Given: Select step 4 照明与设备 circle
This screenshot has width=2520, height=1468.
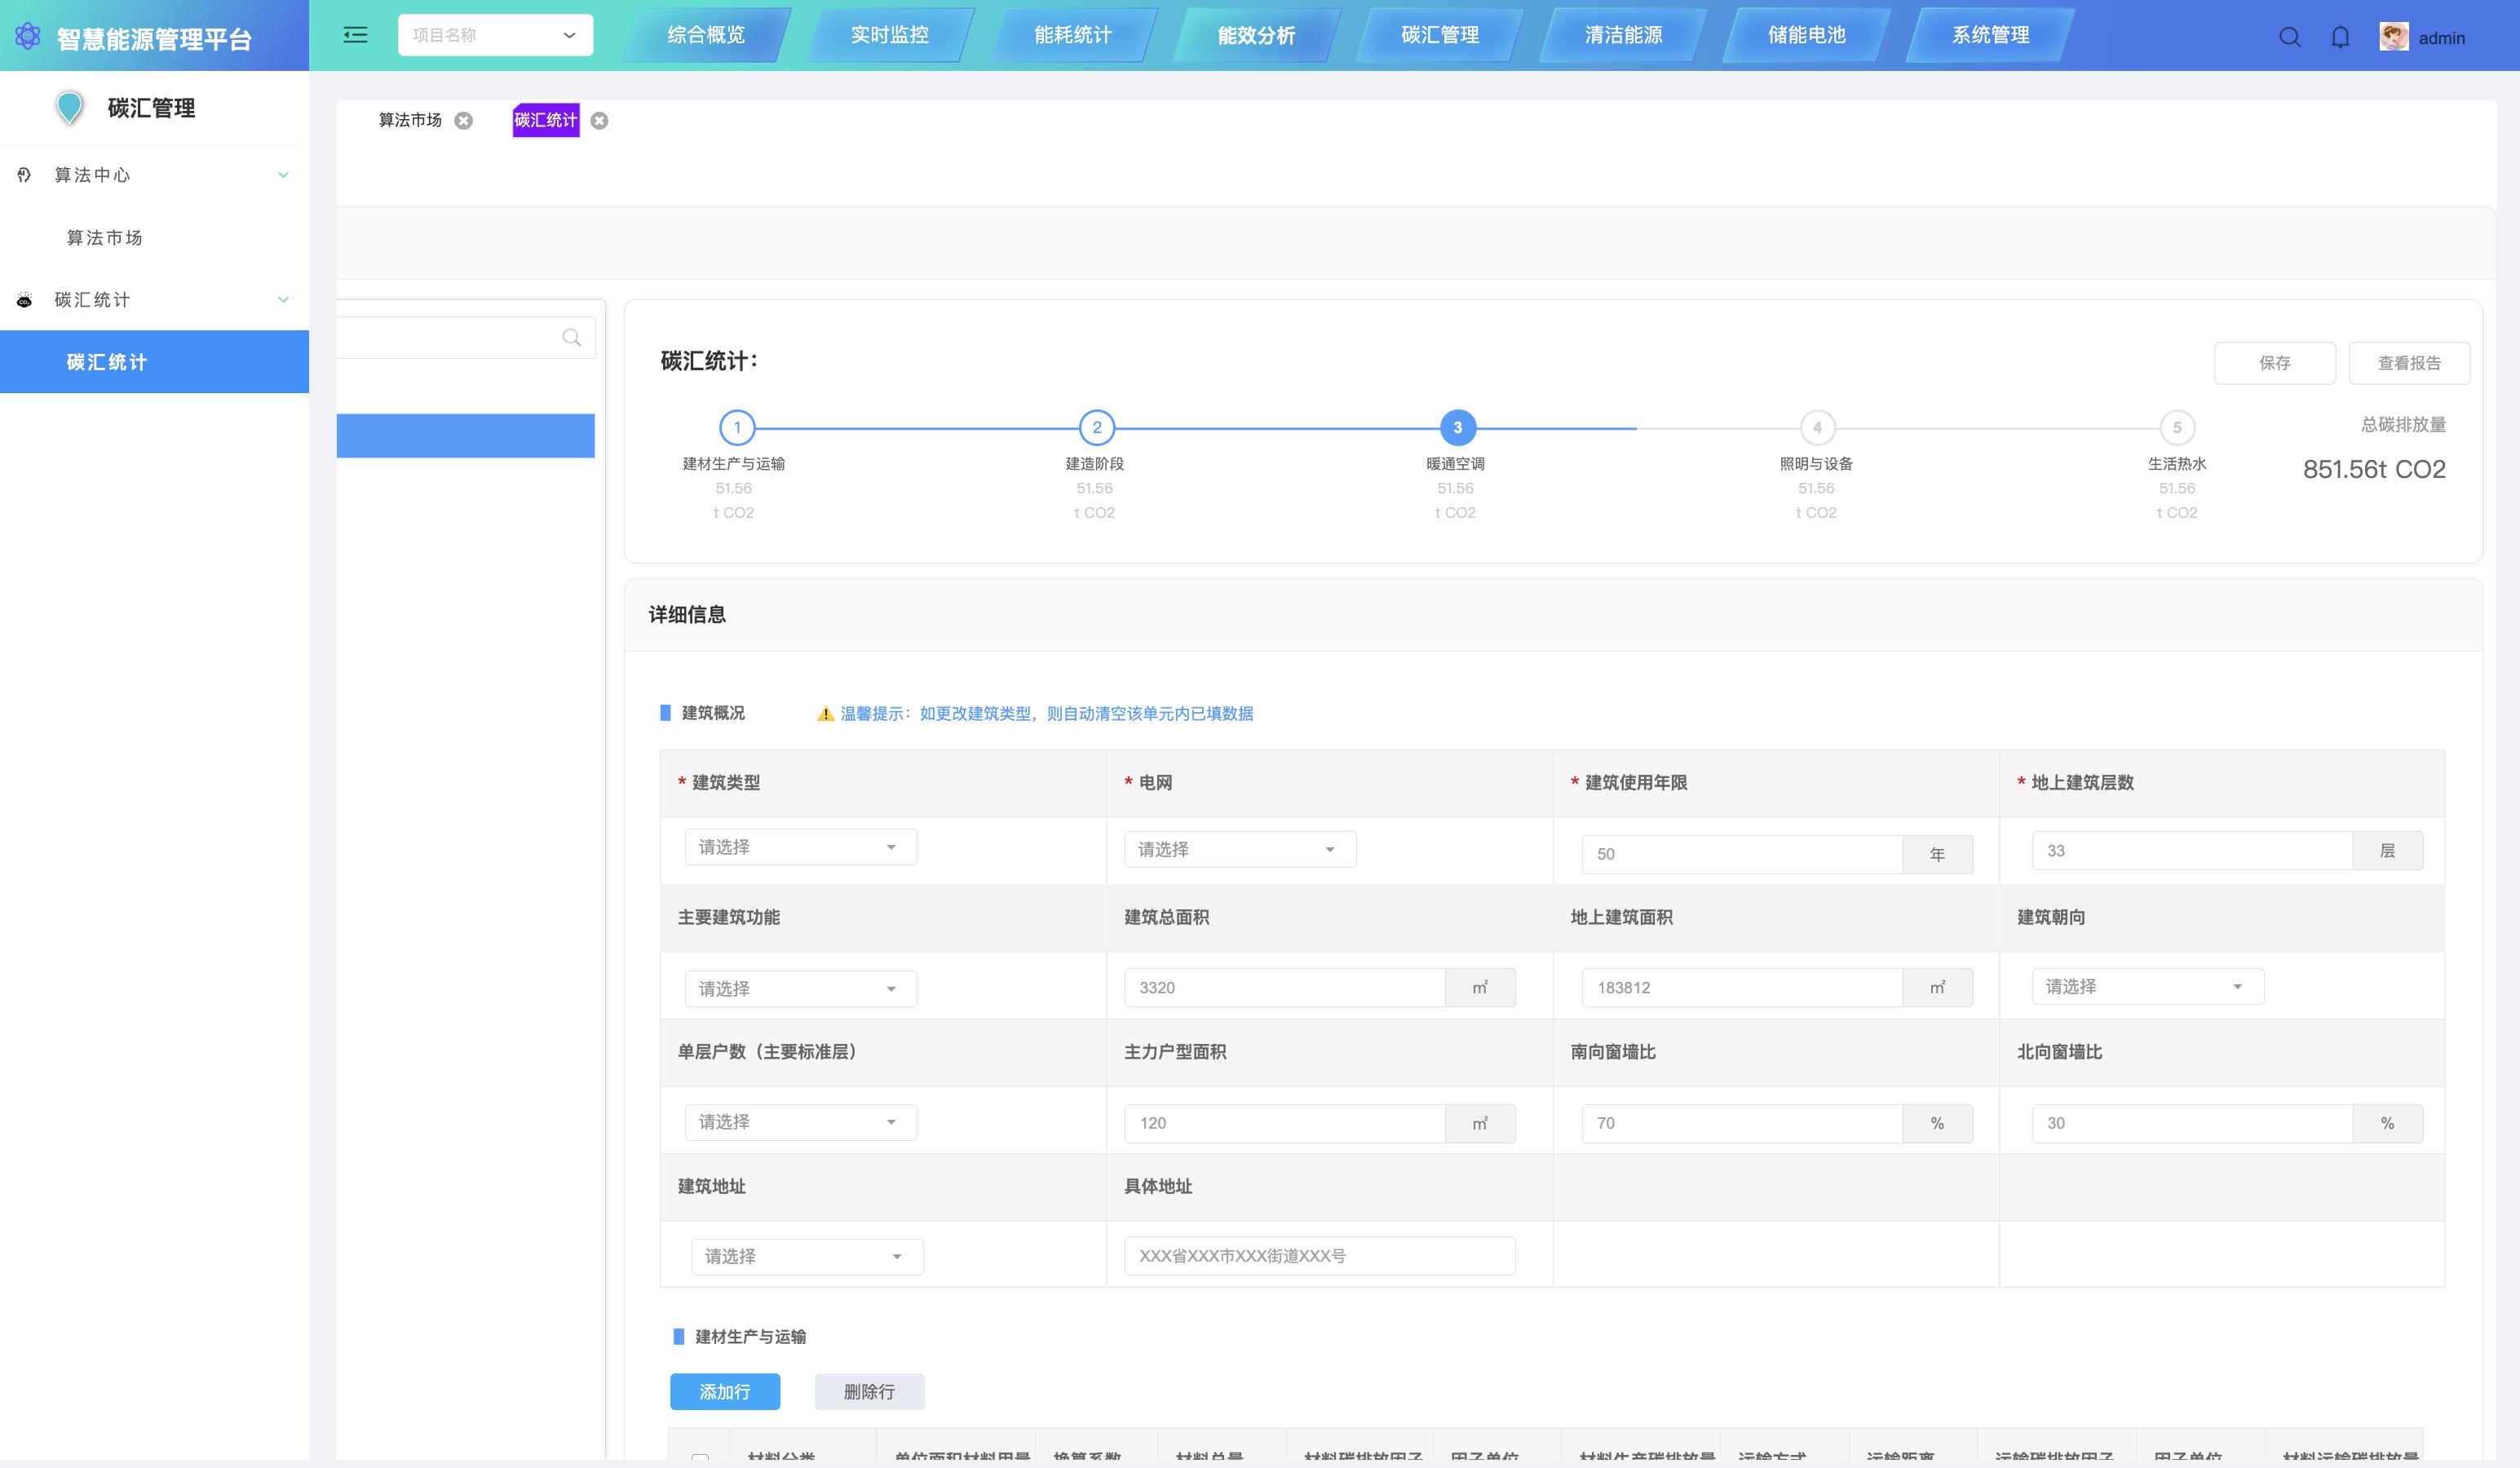Looking at the screenshot, I should pyautogui.click(x=1816, y=428).
